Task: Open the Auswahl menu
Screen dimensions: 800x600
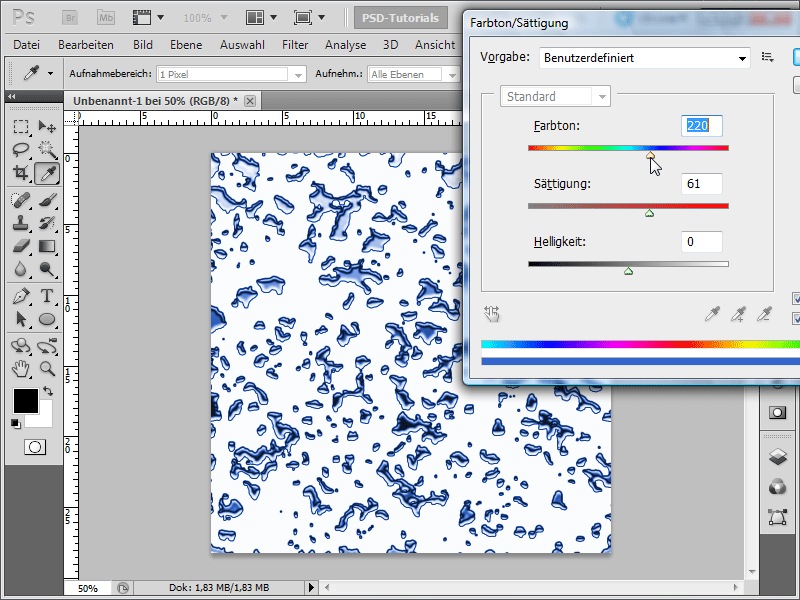Action: tap(242, 45)
